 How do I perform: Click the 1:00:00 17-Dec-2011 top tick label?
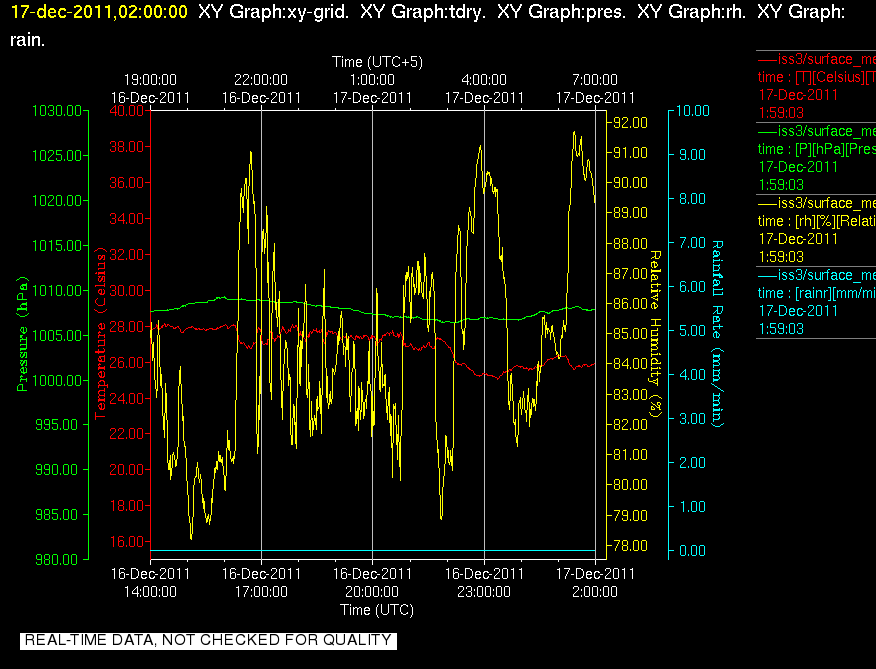click(372, 89)
